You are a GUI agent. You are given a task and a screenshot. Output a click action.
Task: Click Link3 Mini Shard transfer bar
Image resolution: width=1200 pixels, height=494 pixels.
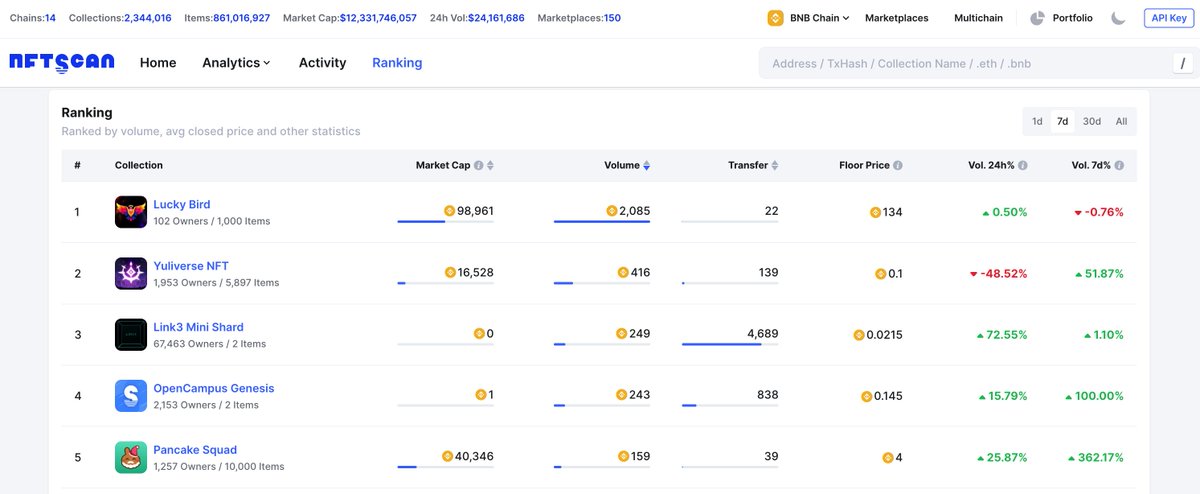pyautogui.click(x=730, y=344)
